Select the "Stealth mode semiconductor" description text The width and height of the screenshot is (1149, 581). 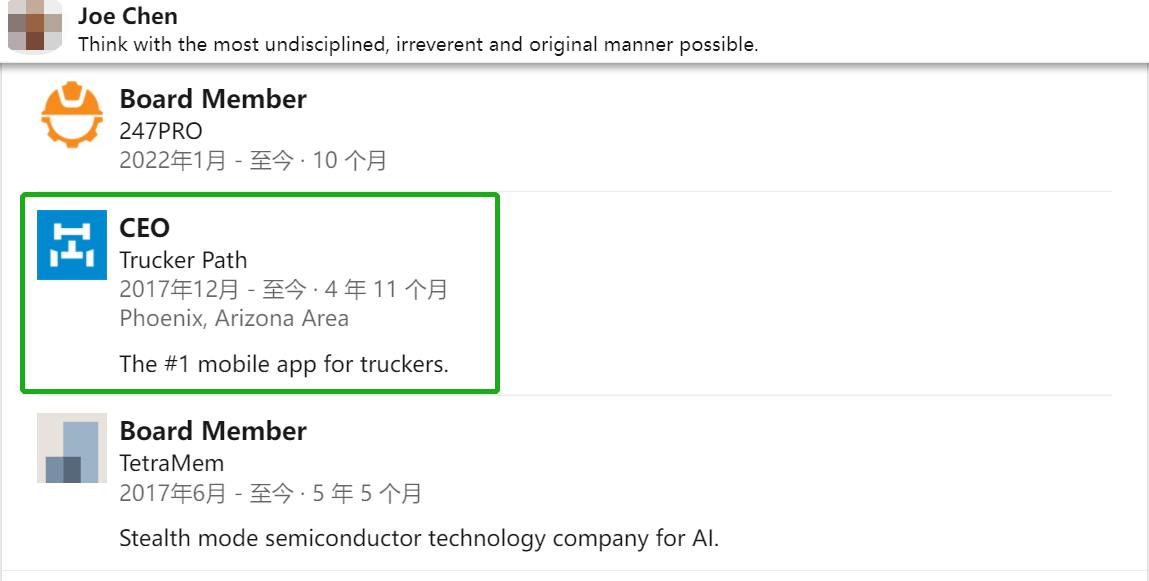tap(419, 538)
